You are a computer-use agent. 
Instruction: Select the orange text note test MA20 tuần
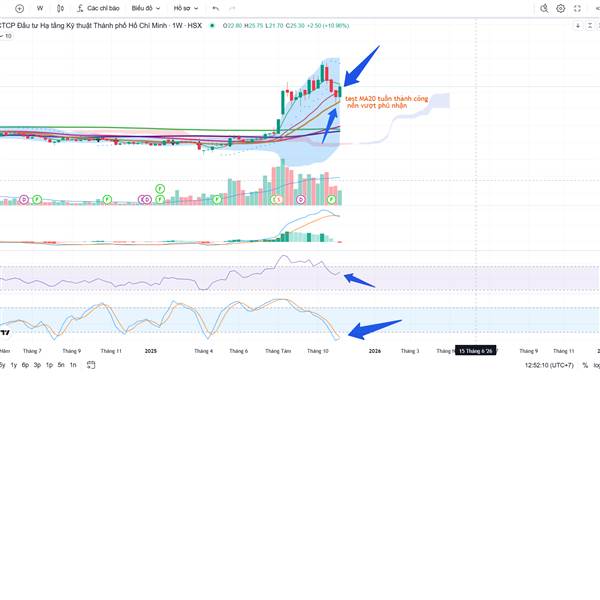386,102
